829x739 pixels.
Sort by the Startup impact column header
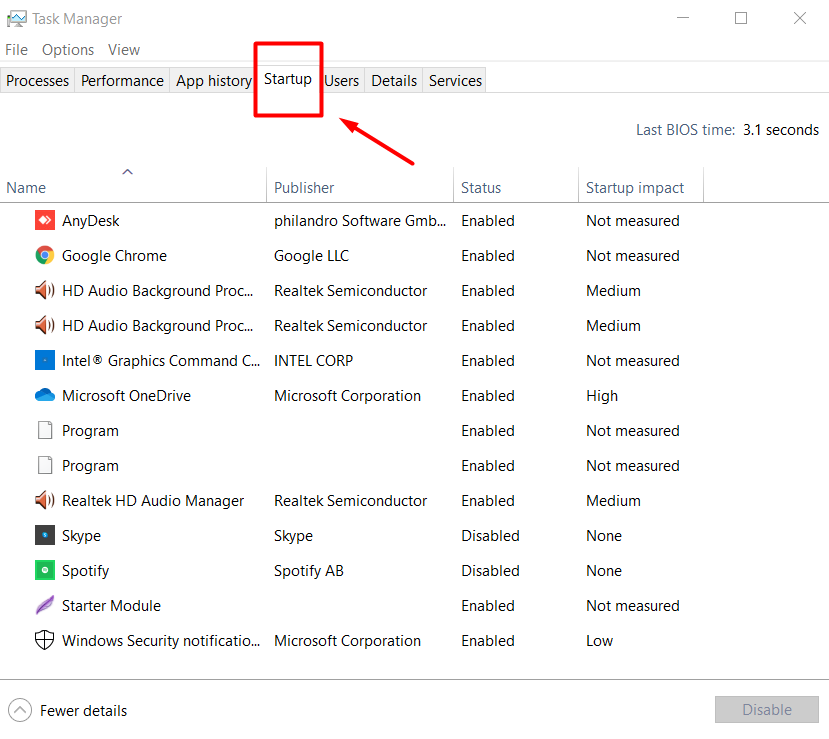(x=641, y=187)
